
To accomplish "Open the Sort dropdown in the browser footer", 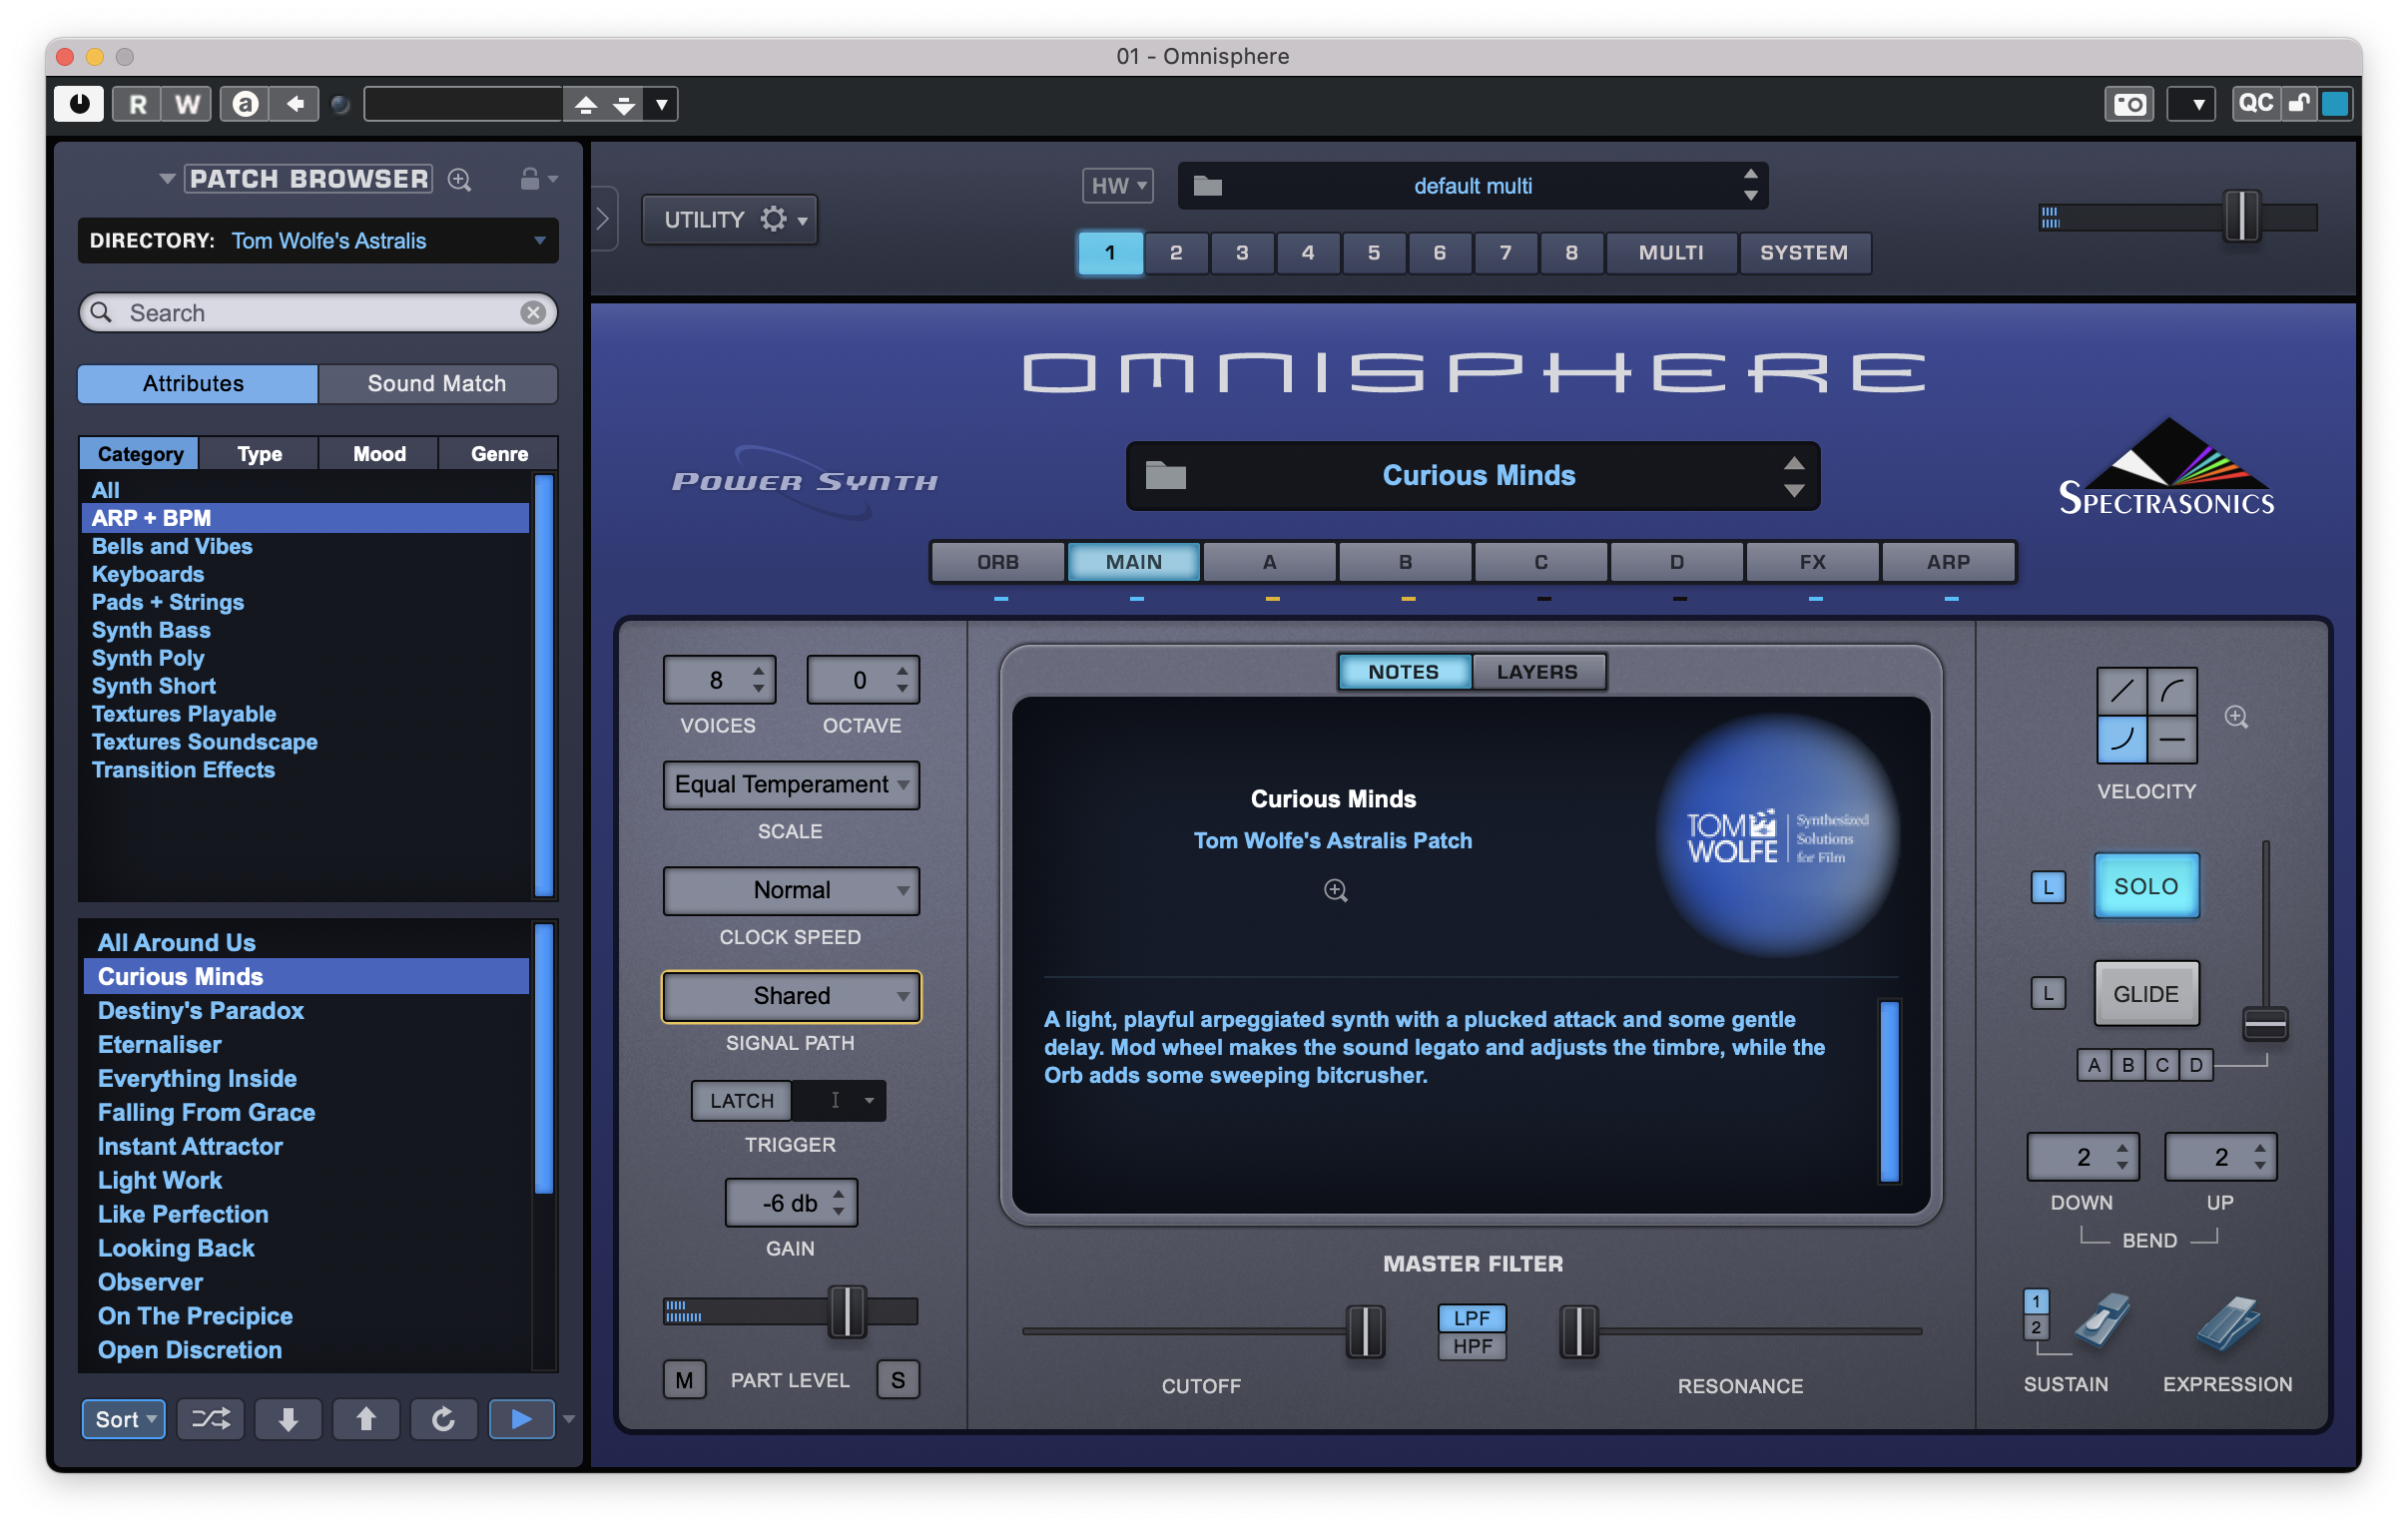I will point(123,1420).
